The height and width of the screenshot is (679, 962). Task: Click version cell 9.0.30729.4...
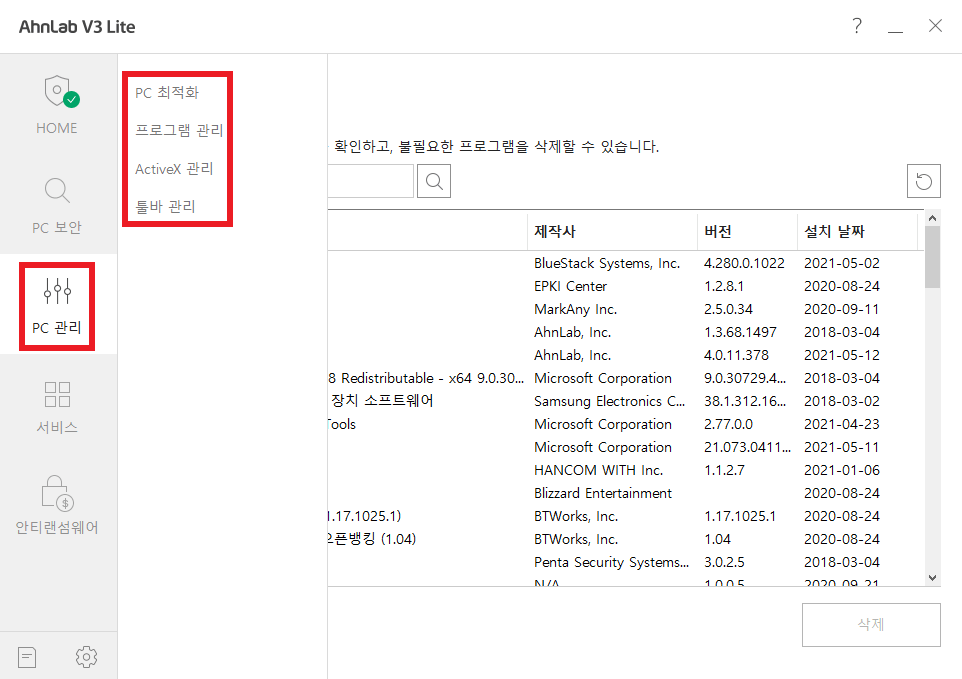click(x=745, y=378)
